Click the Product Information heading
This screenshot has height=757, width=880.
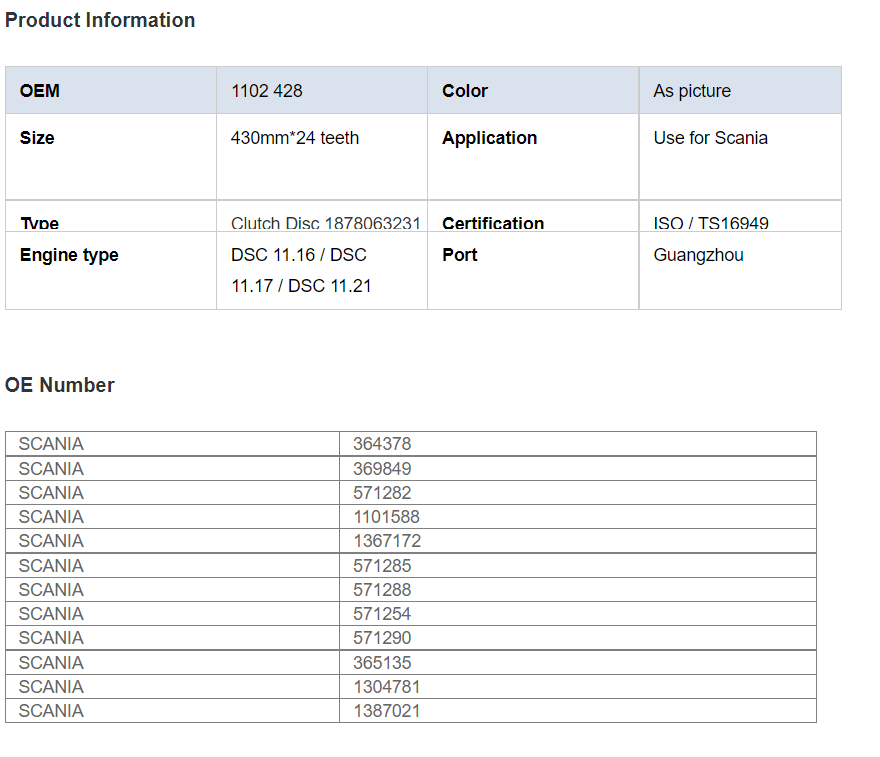[100, 20]
